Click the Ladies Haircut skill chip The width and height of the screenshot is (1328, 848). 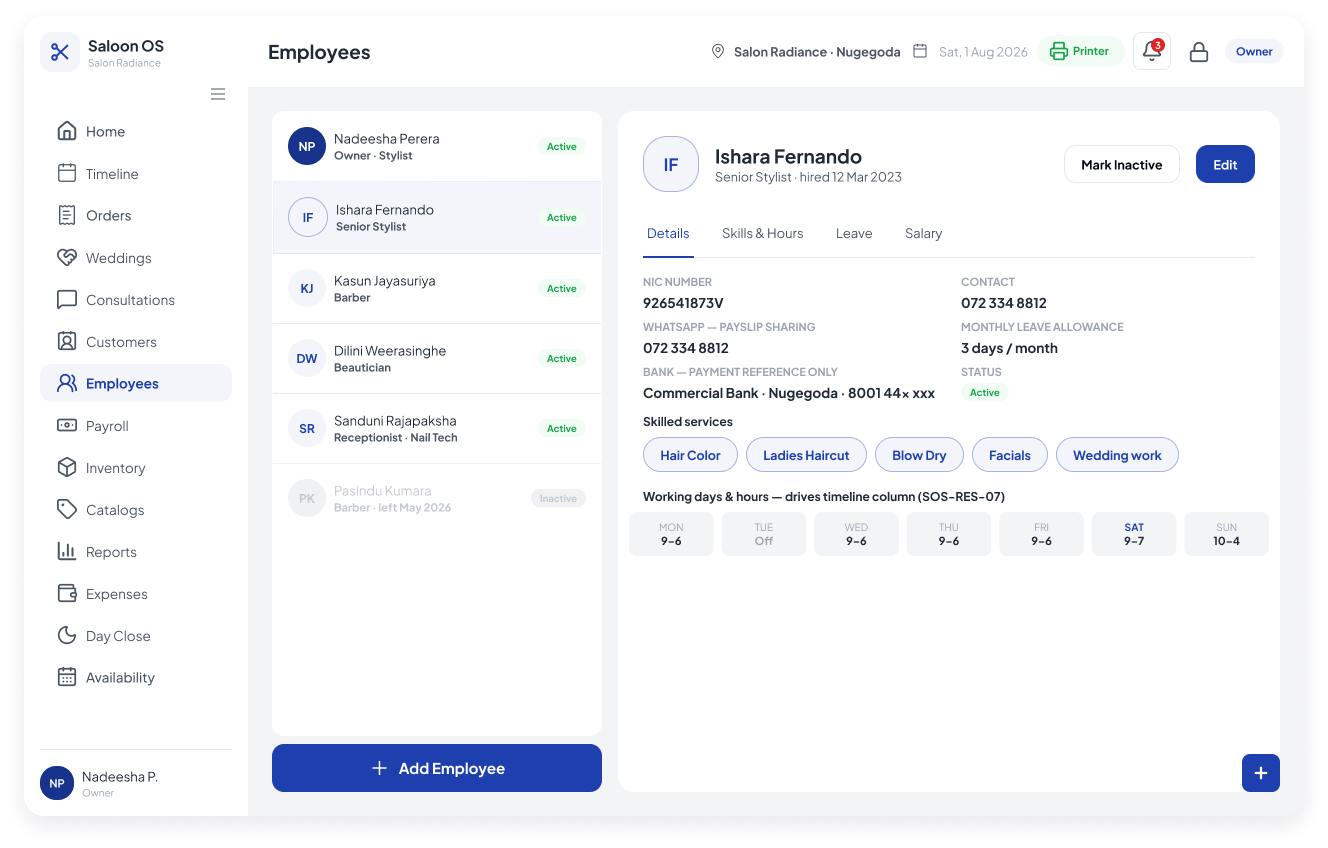[x=806, y=455]
